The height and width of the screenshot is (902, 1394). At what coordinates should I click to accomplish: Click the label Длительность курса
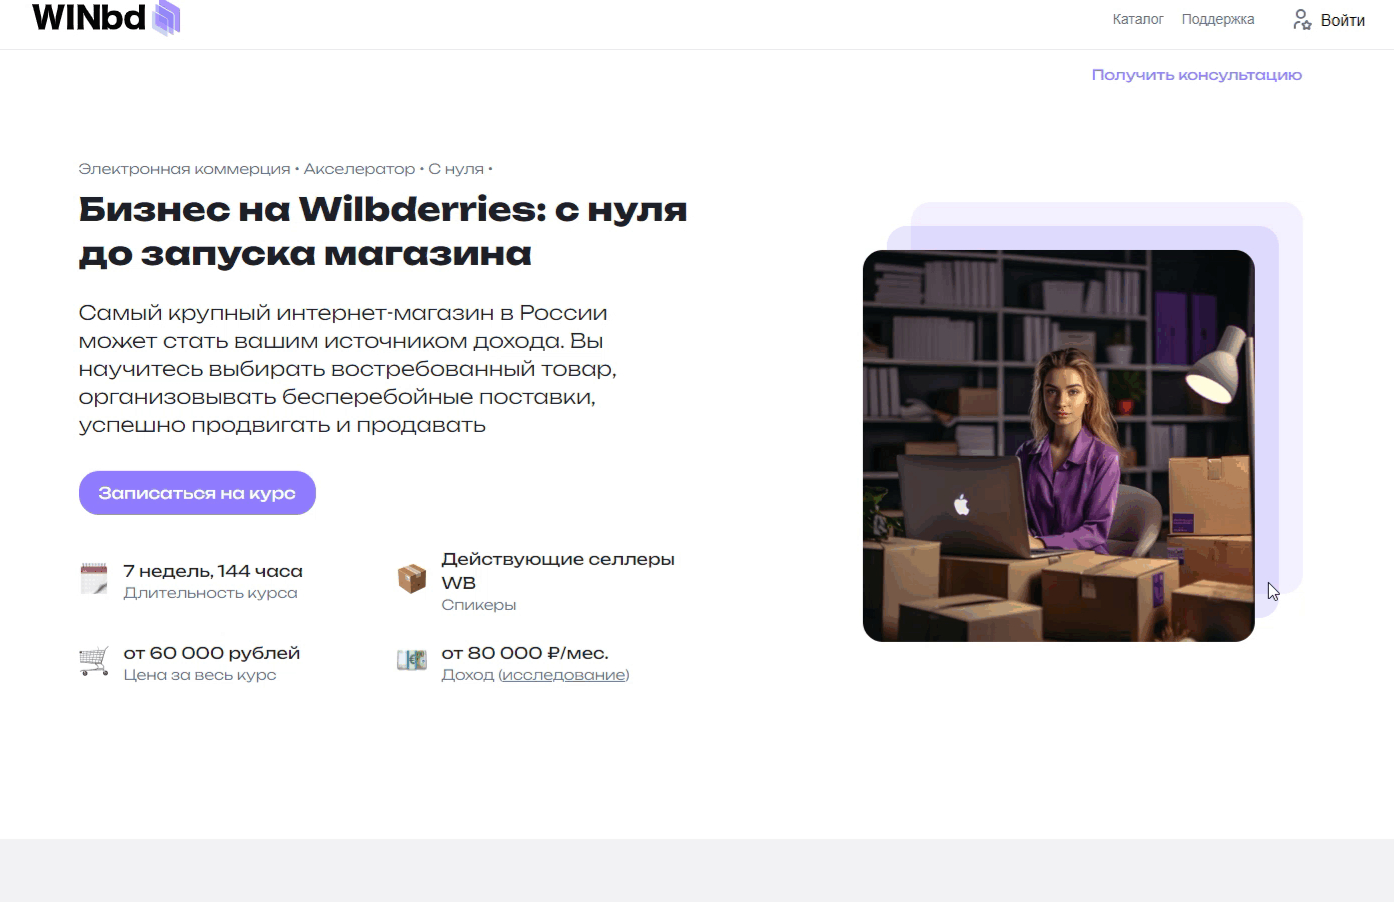[x=210, y=593]
